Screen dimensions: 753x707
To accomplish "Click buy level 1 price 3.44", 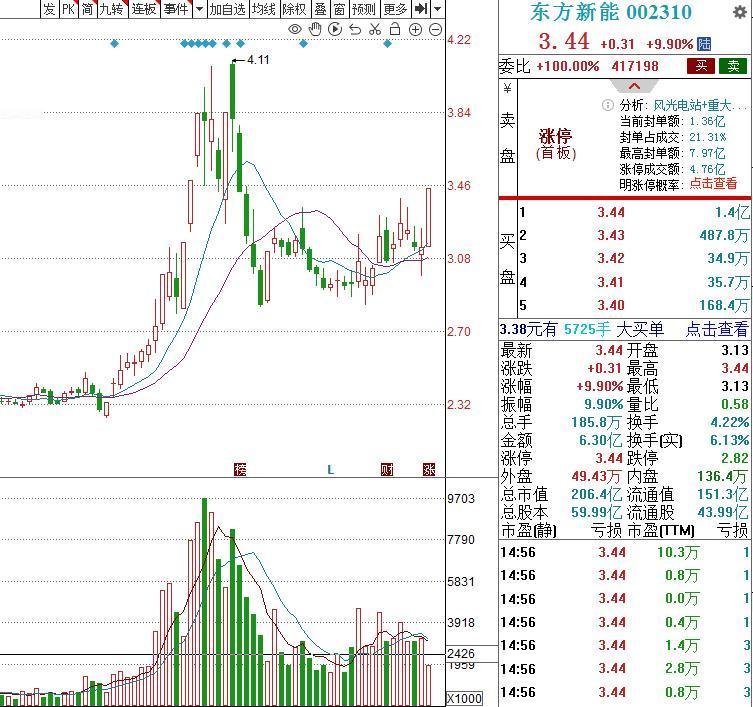I will (x=611, y=212).
